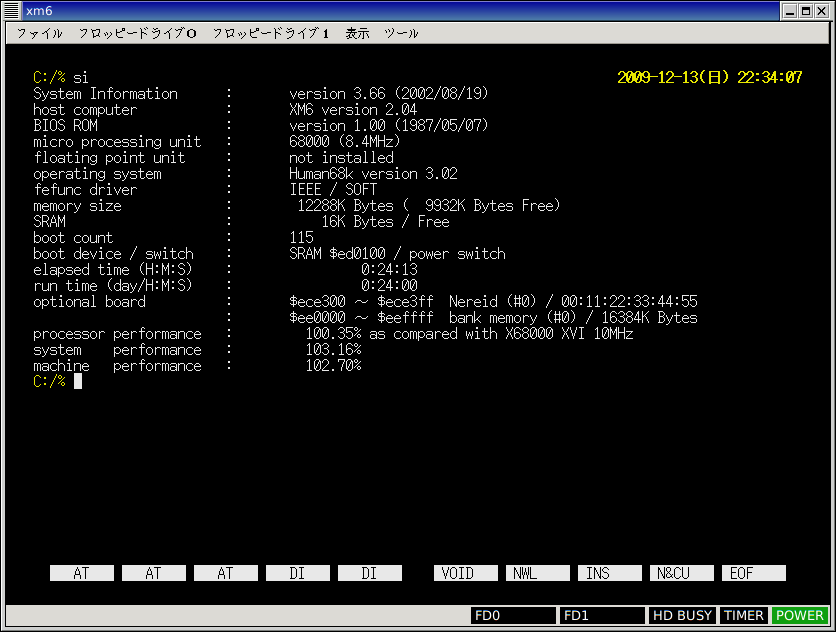
Task: Click the HD BUSY status indicator
Action: click(682, 615)
